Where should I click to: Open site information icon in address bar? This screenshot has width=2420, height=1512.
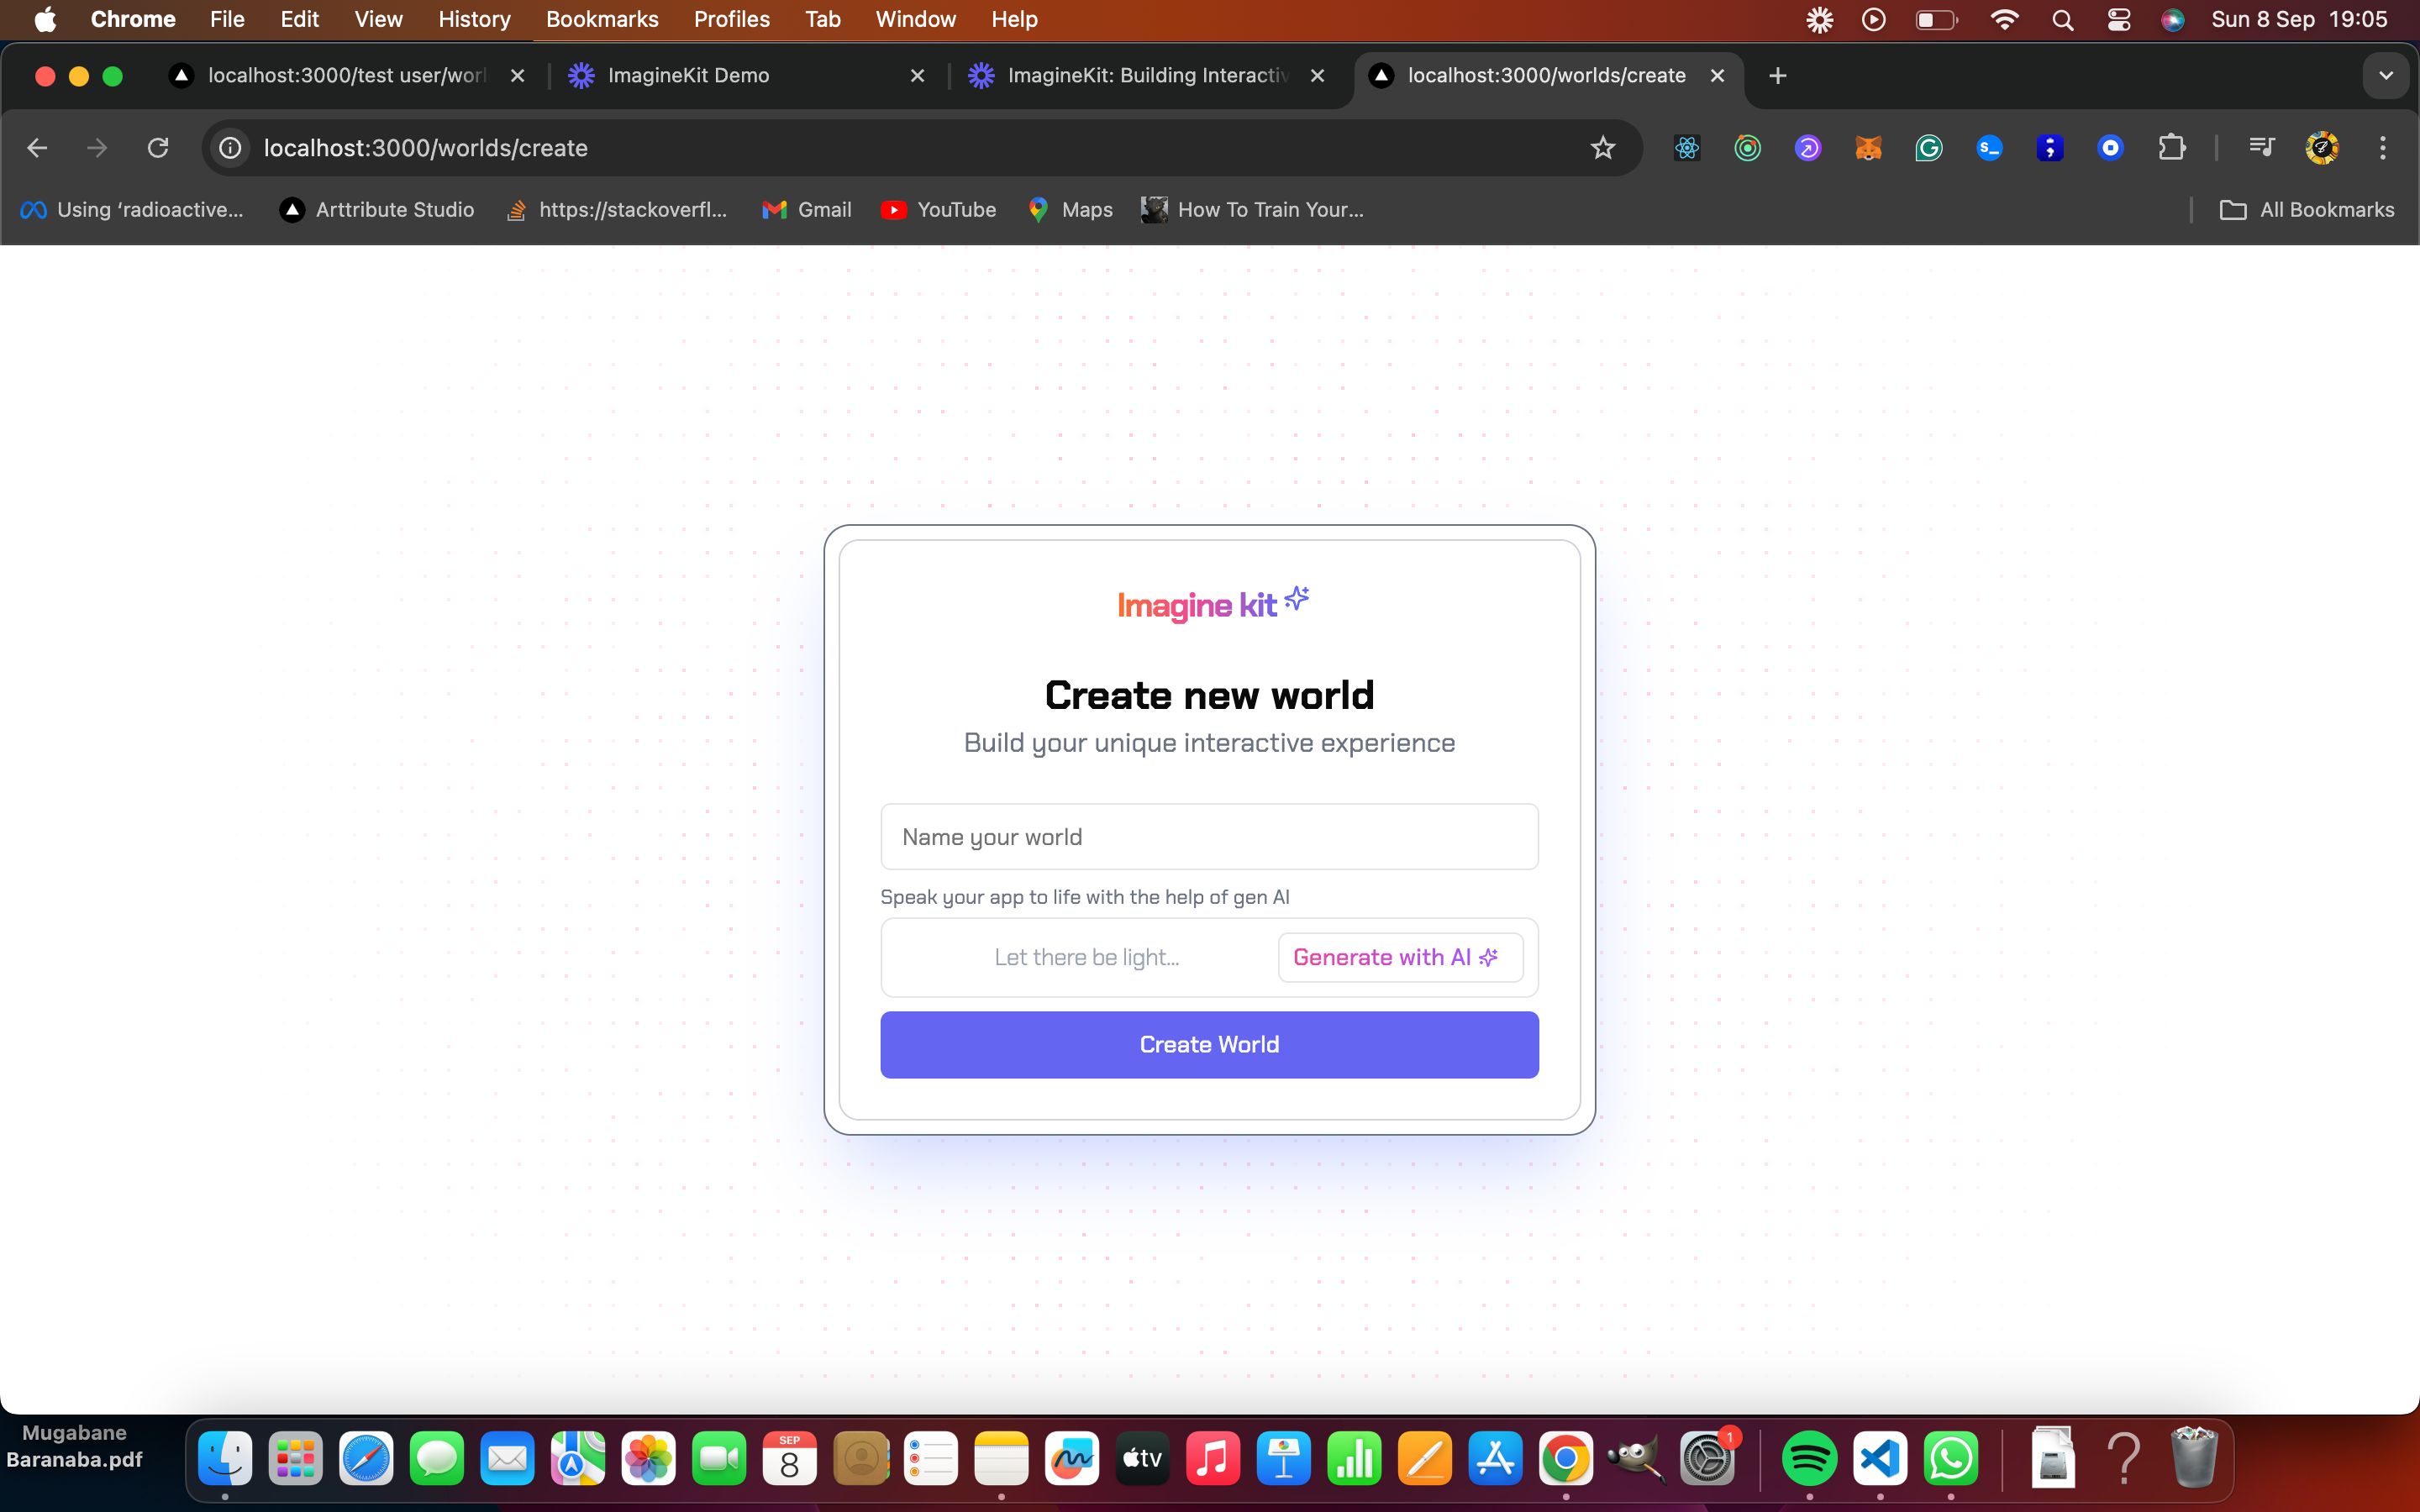click(x=230, y=148)
